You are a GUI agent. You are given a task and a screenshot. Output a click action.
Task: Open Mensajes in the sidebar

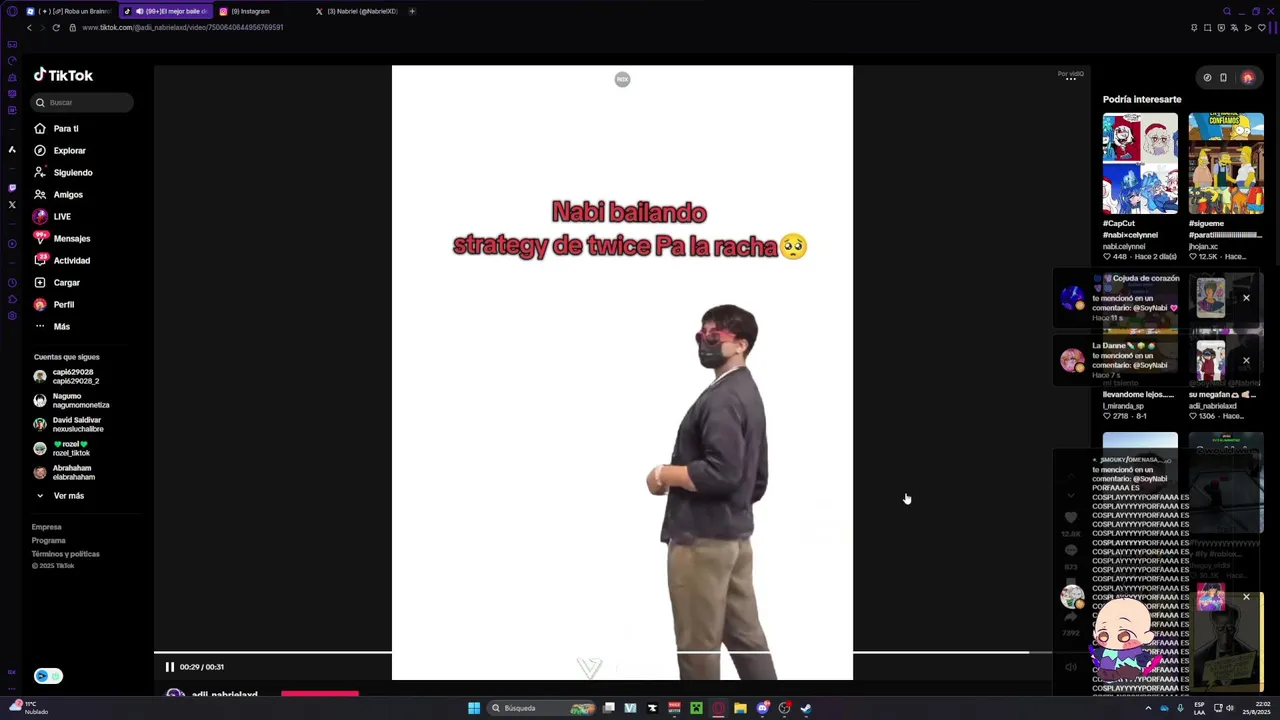pos(71,239)
